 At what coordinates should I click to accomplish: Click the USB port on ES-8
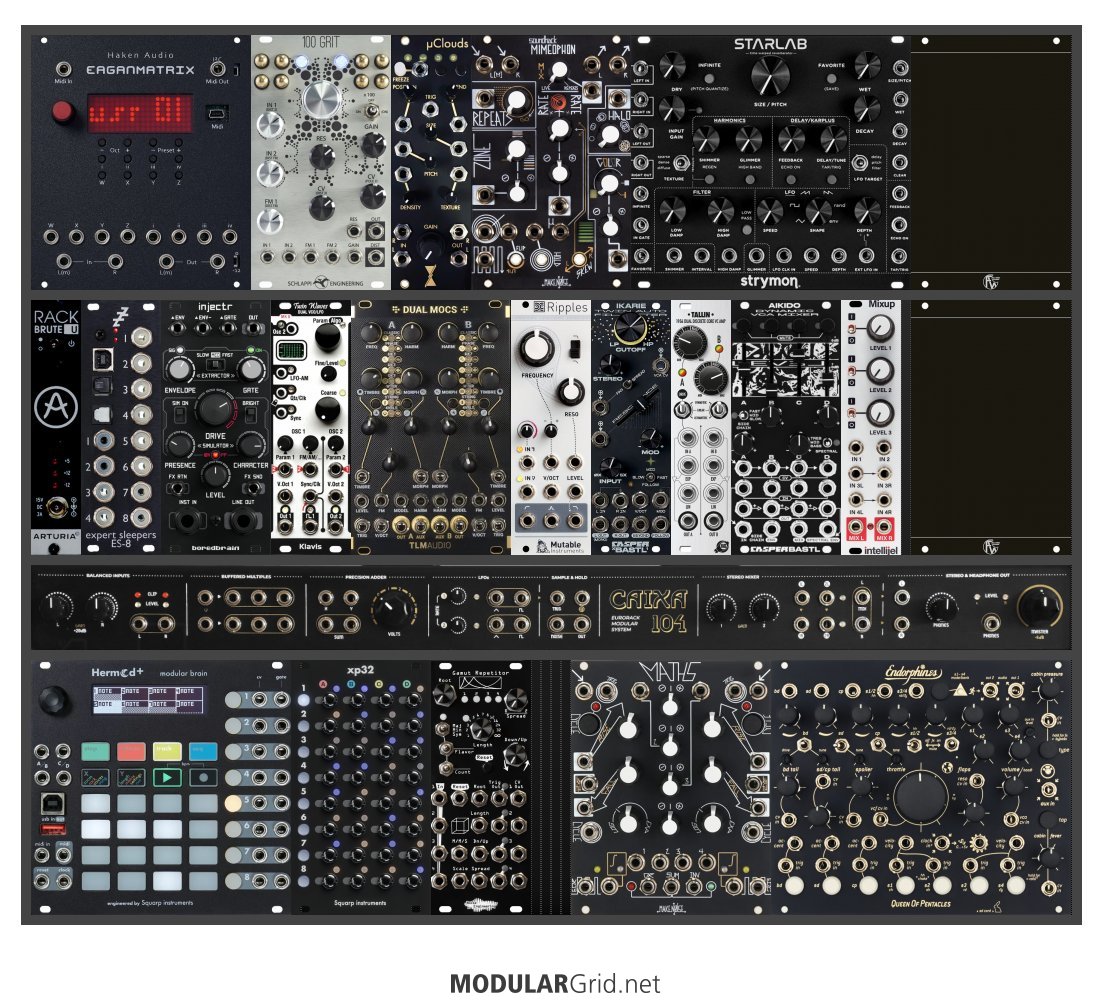(x=103, y=360)
